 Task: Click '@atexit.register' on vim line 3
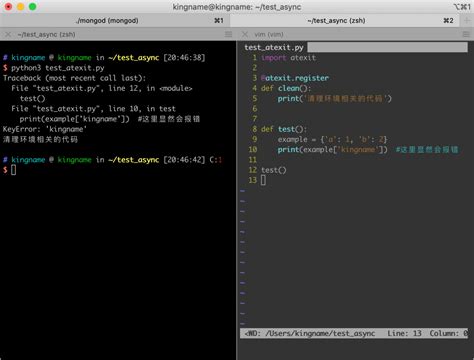(295, 78)
